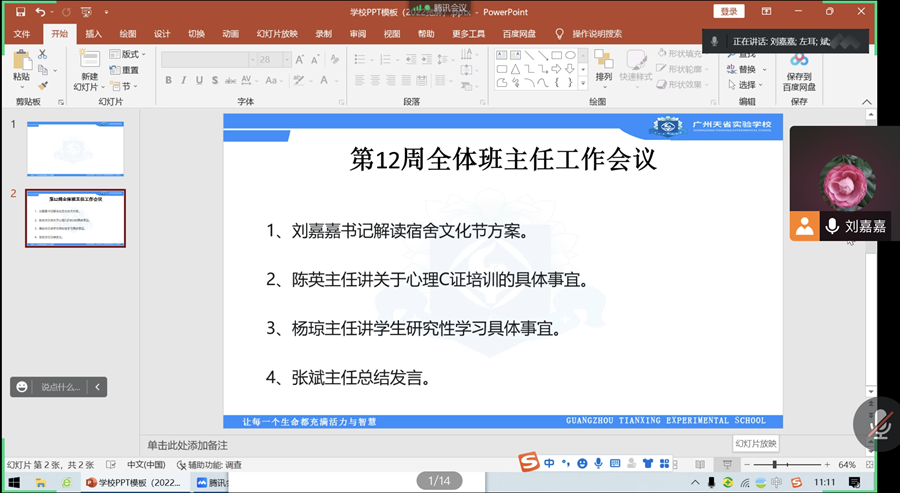The image size is (900, 493).
Task: Click the Align Right paragraph icon
Action: coord(391,80)
